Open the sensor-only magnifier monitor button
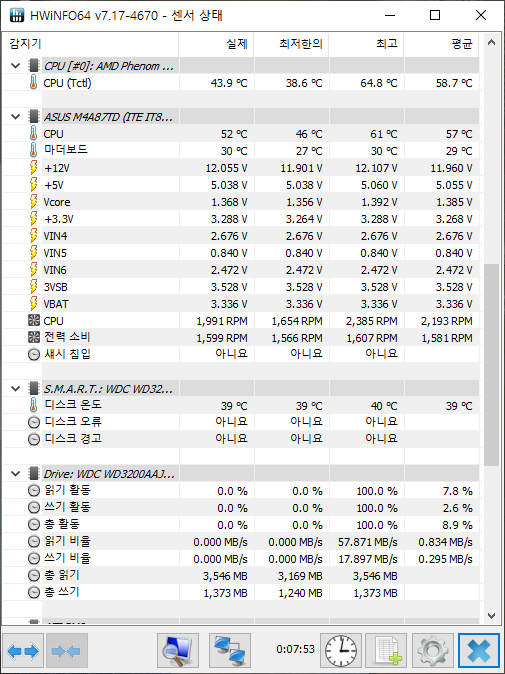The image size is (505, 674). (178, 651)
